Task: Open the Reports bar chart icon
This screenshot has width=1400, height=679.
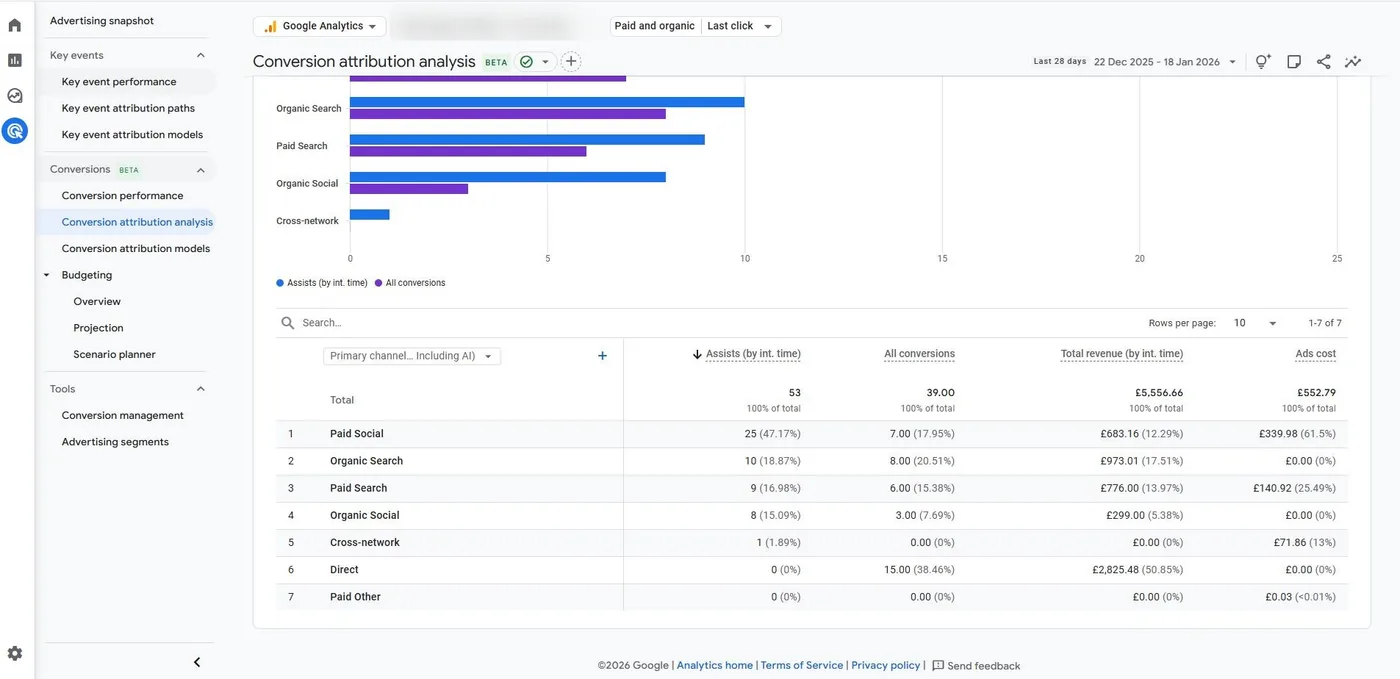Action: 14,60
